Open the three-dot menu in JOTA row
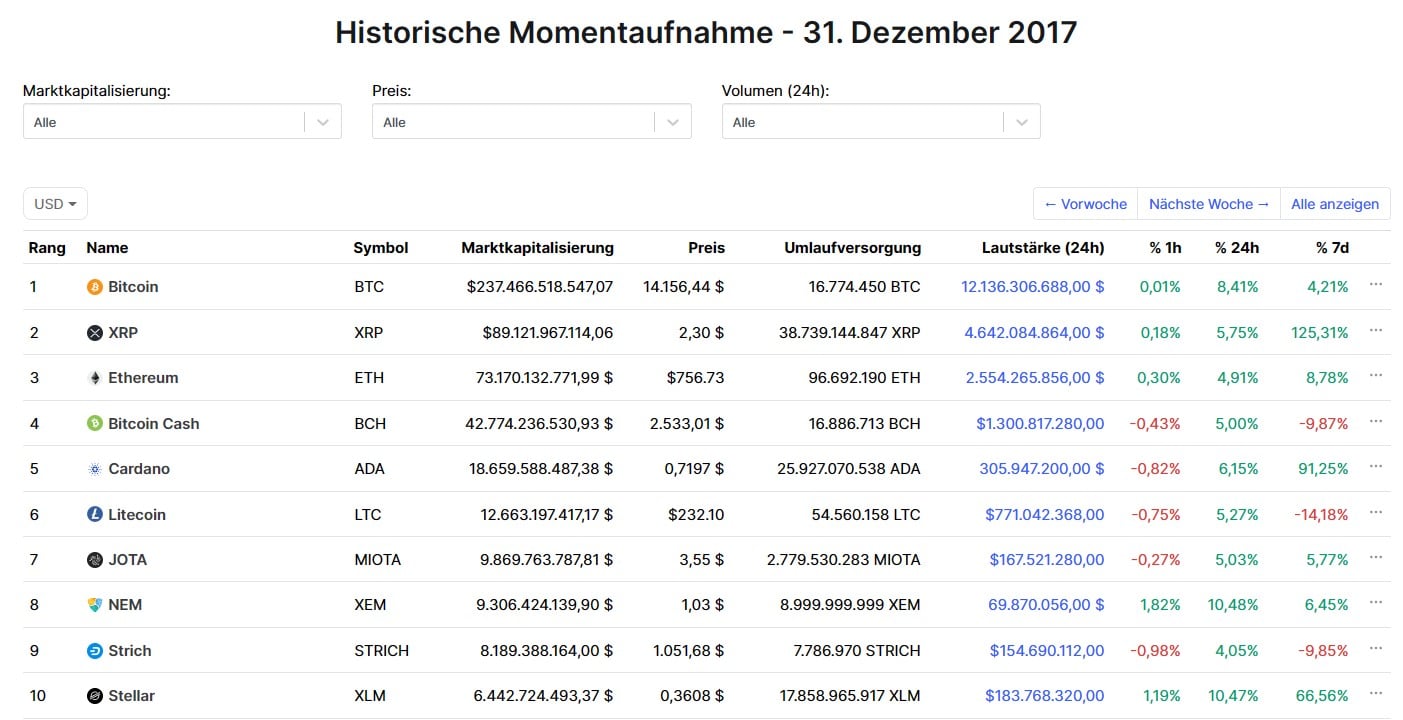 [1376, 557]
